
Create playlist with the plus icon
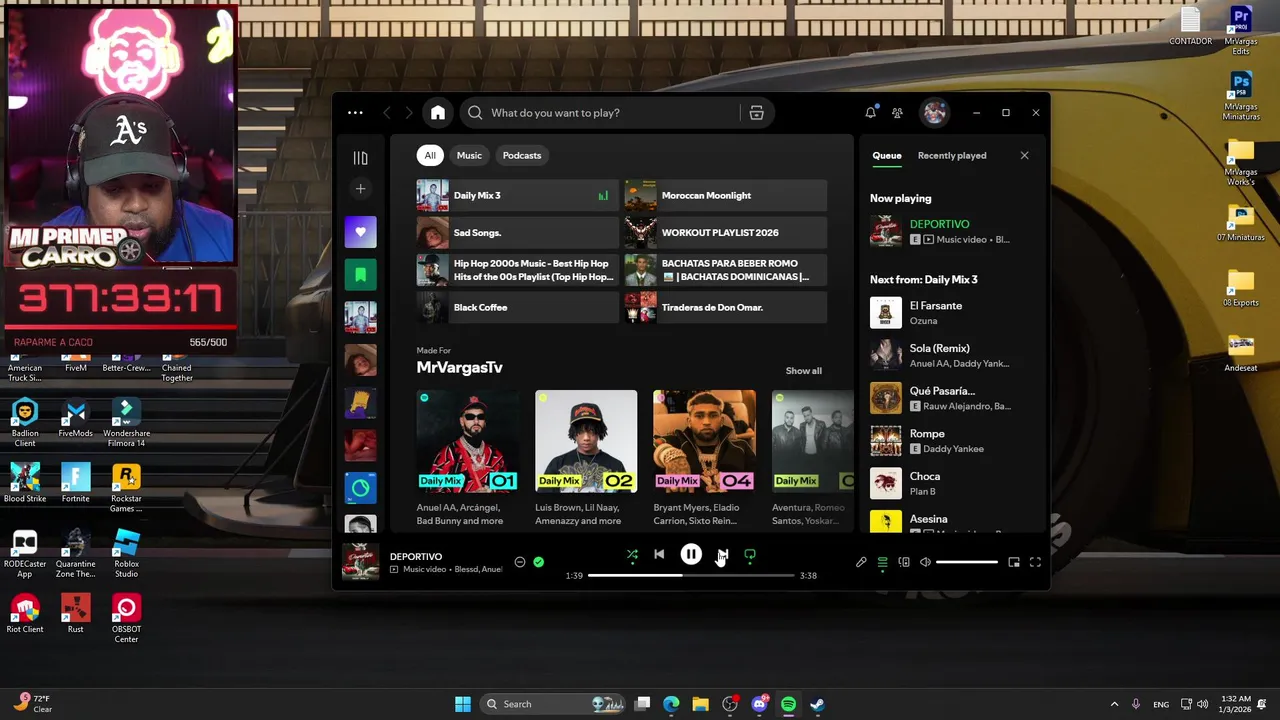pyautogui.click(x=360, y=189)
